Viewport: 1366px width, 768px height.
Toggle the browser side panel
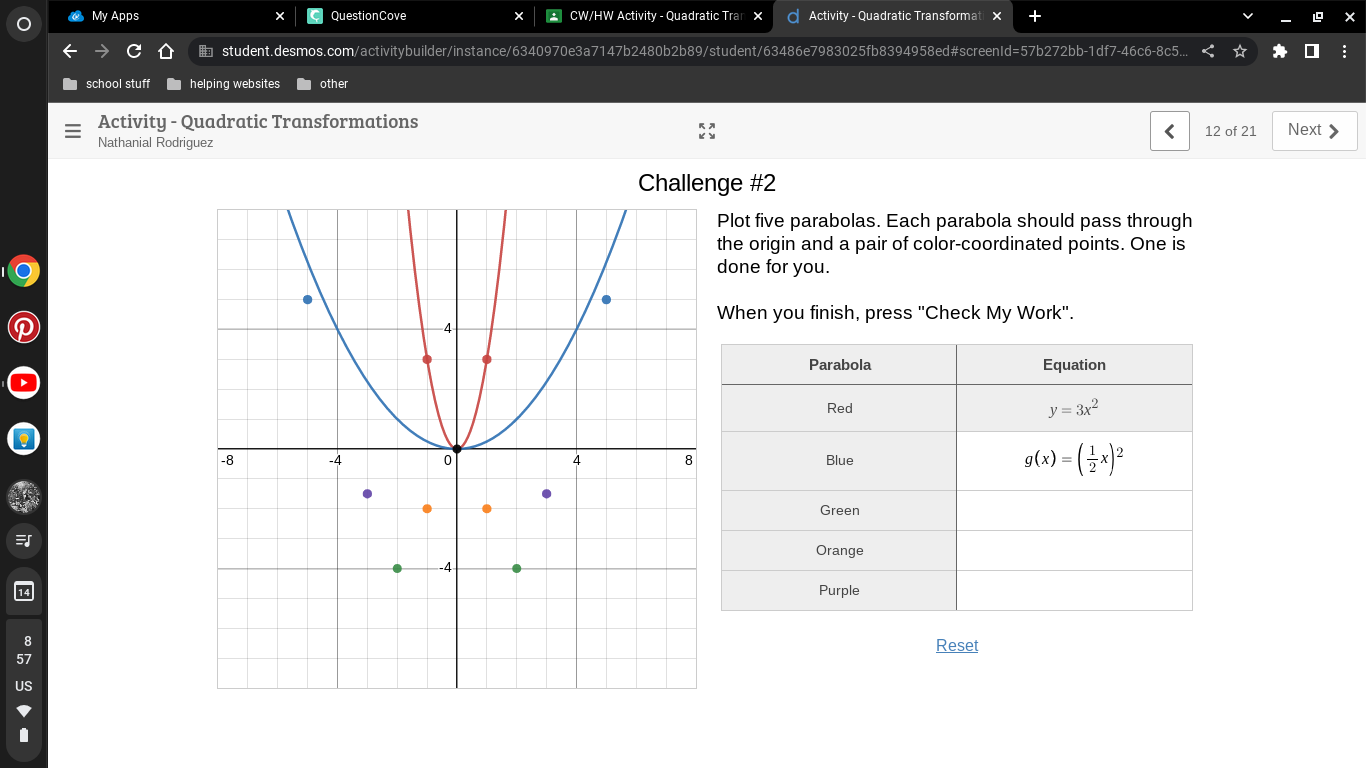[1312, 51]
